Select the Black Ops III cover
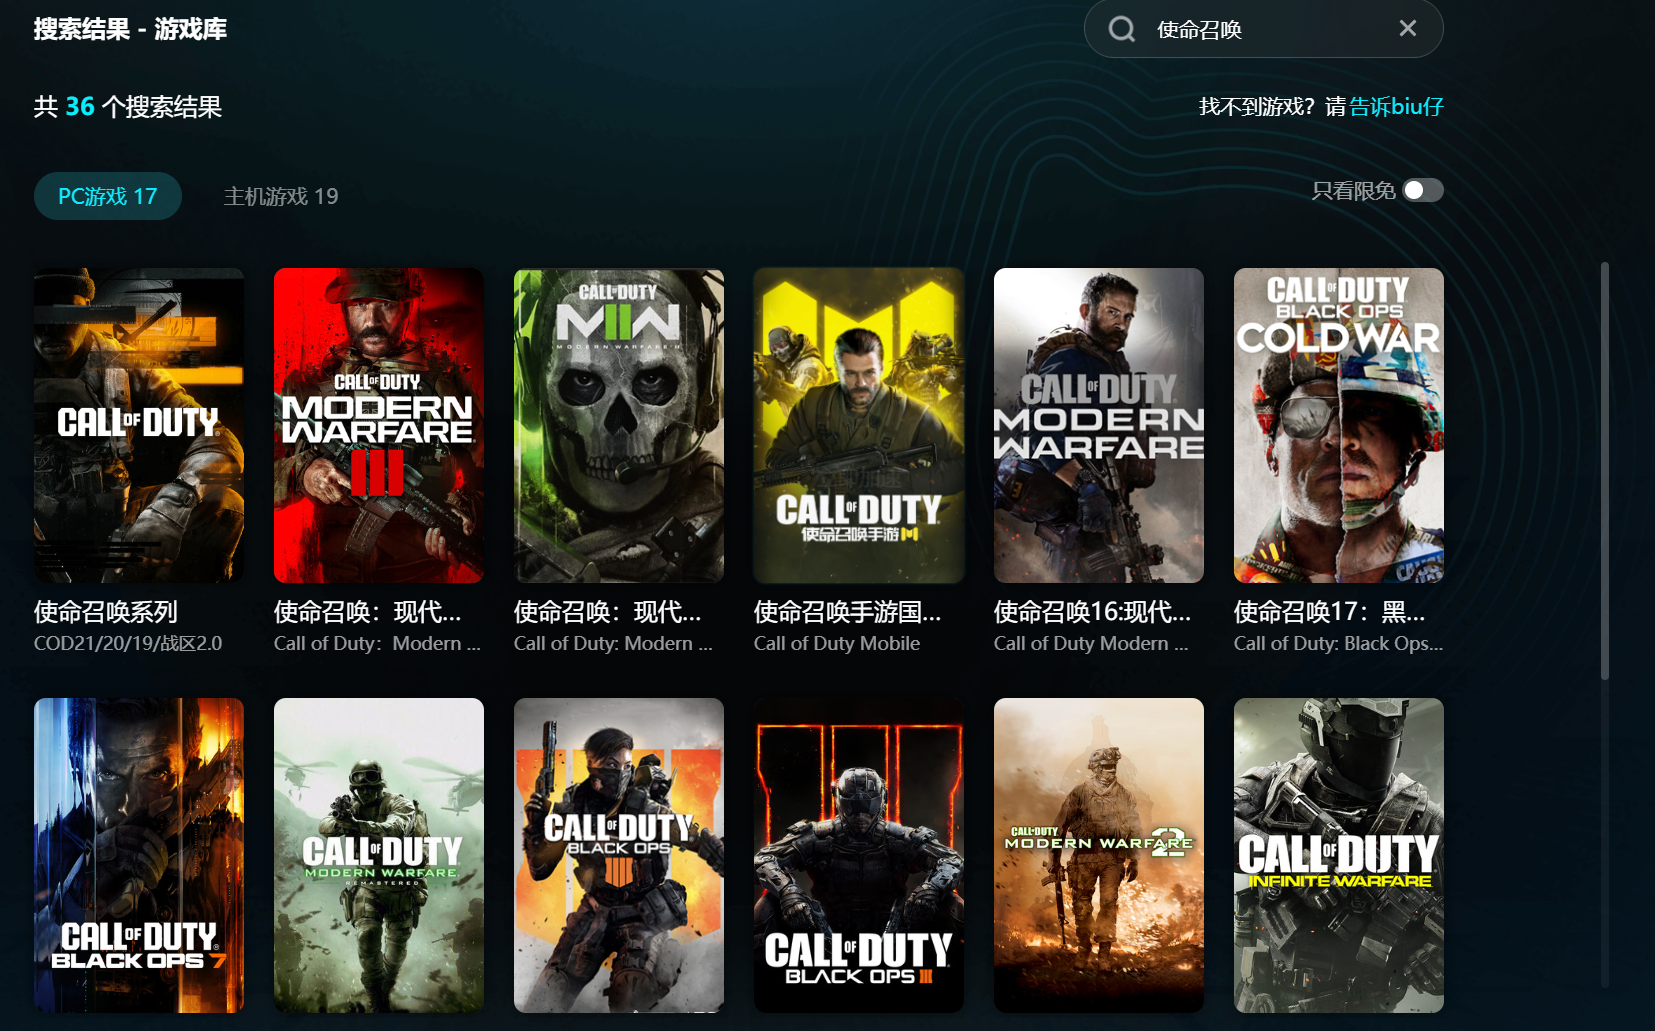 (x=859, y=855)
